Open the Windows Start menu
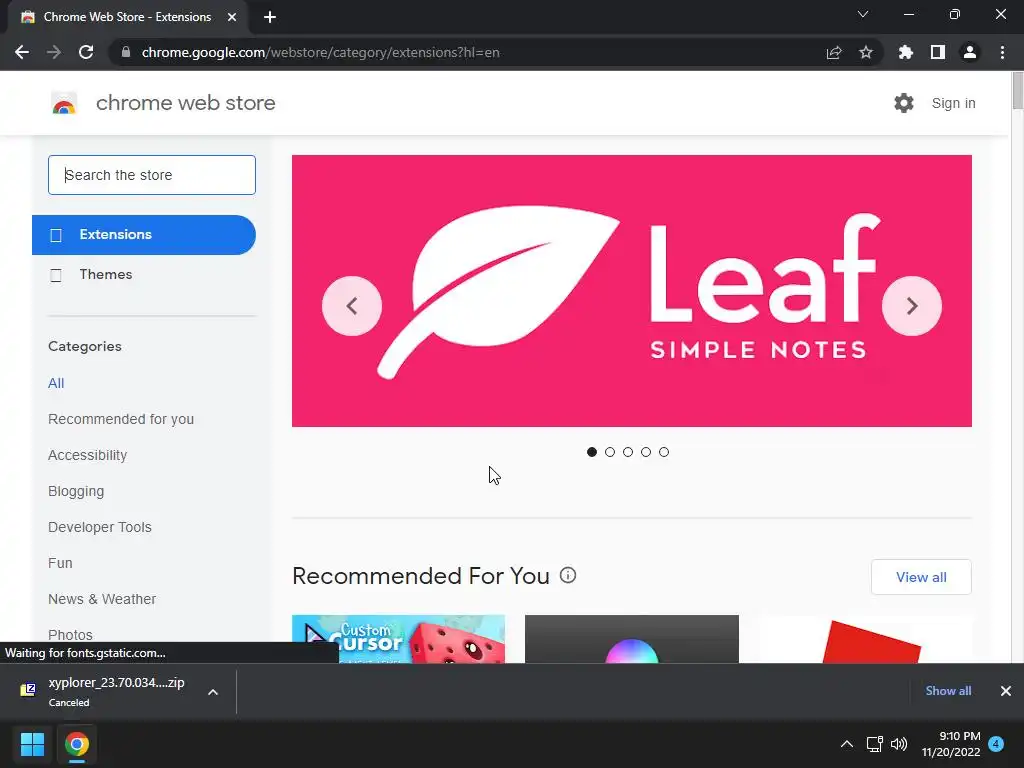 click(x=32, y=744)
